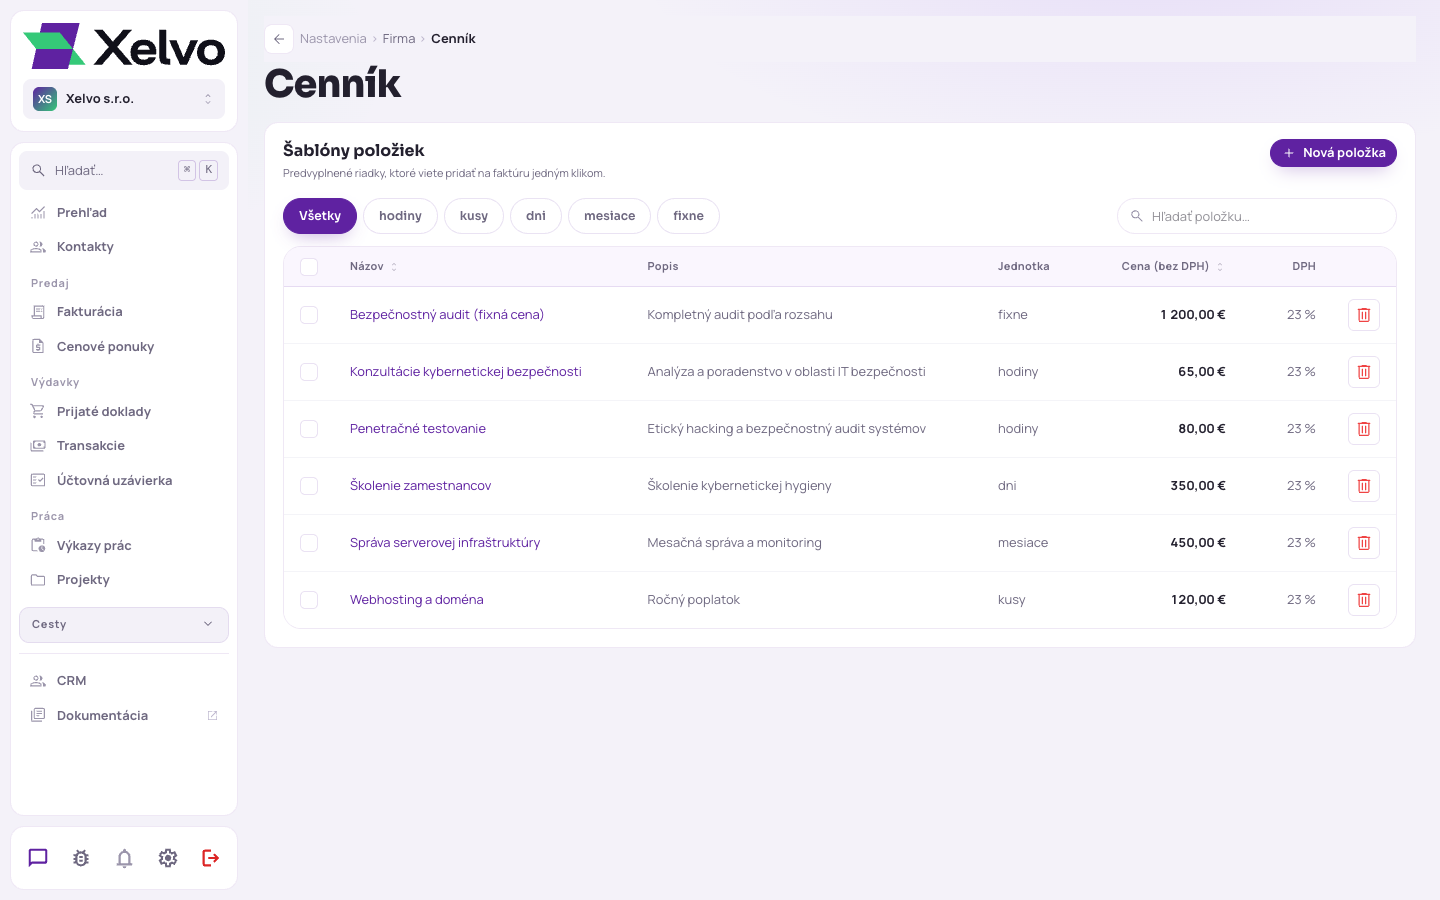
Task: Toggle the select-all checkbox in table header
Action: click(x=309, y=267)
